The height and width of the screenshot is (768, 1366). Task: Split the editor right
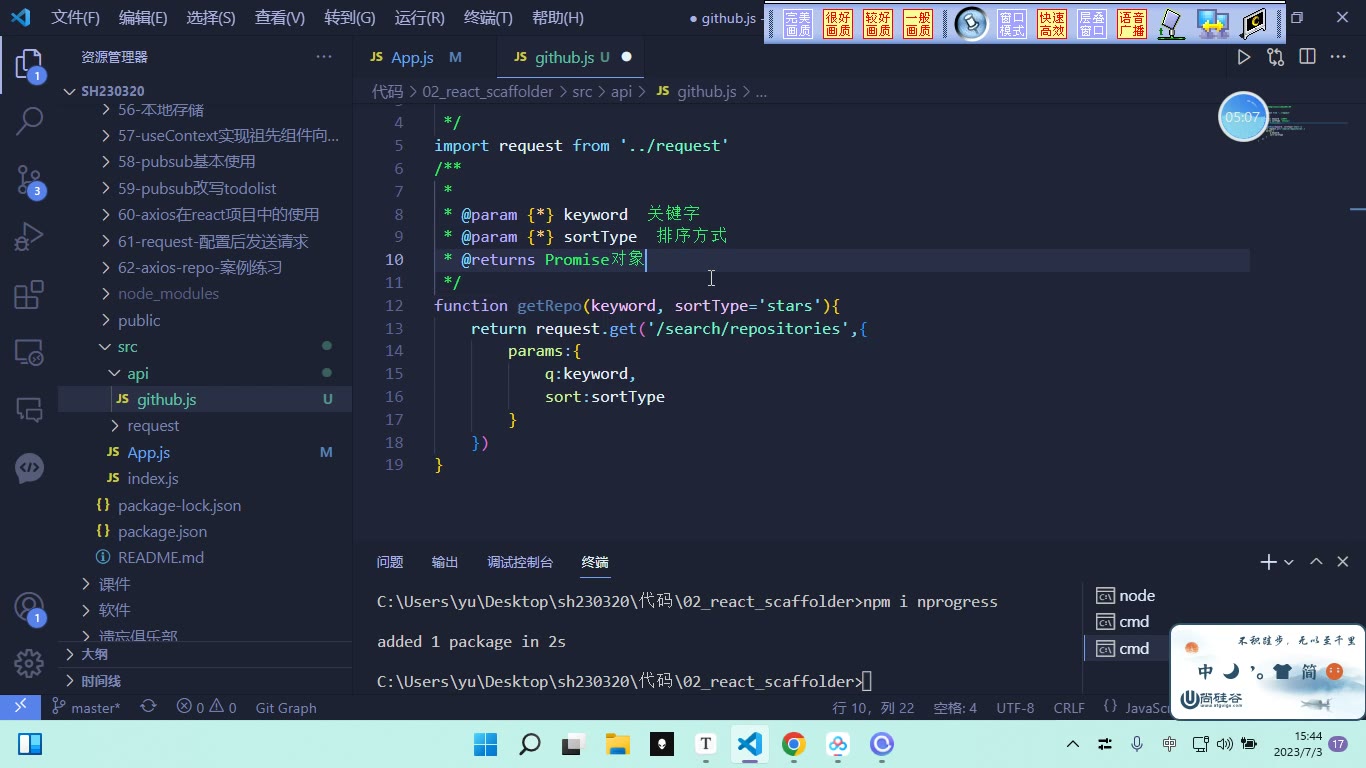point(1307,57)
